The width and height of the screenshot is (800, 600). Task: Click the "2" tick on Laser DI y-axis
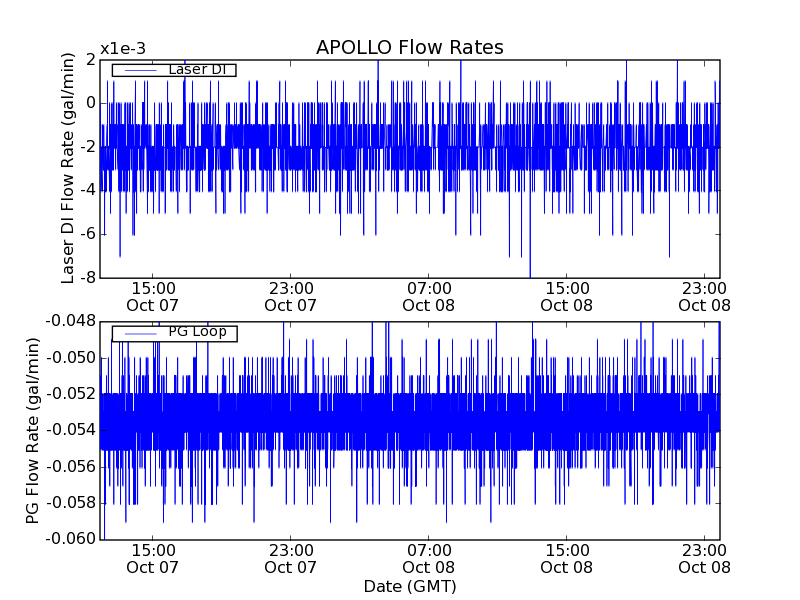click(91, 60)
